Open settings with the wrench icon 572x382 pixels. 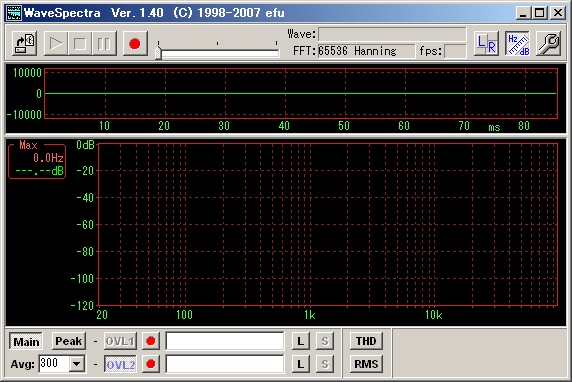point(549,44)
